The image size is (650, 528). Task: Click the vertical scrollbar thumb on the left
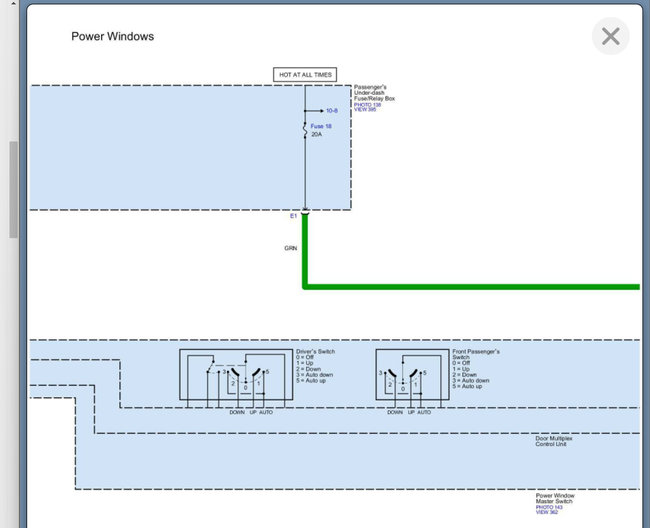(14, 189)
